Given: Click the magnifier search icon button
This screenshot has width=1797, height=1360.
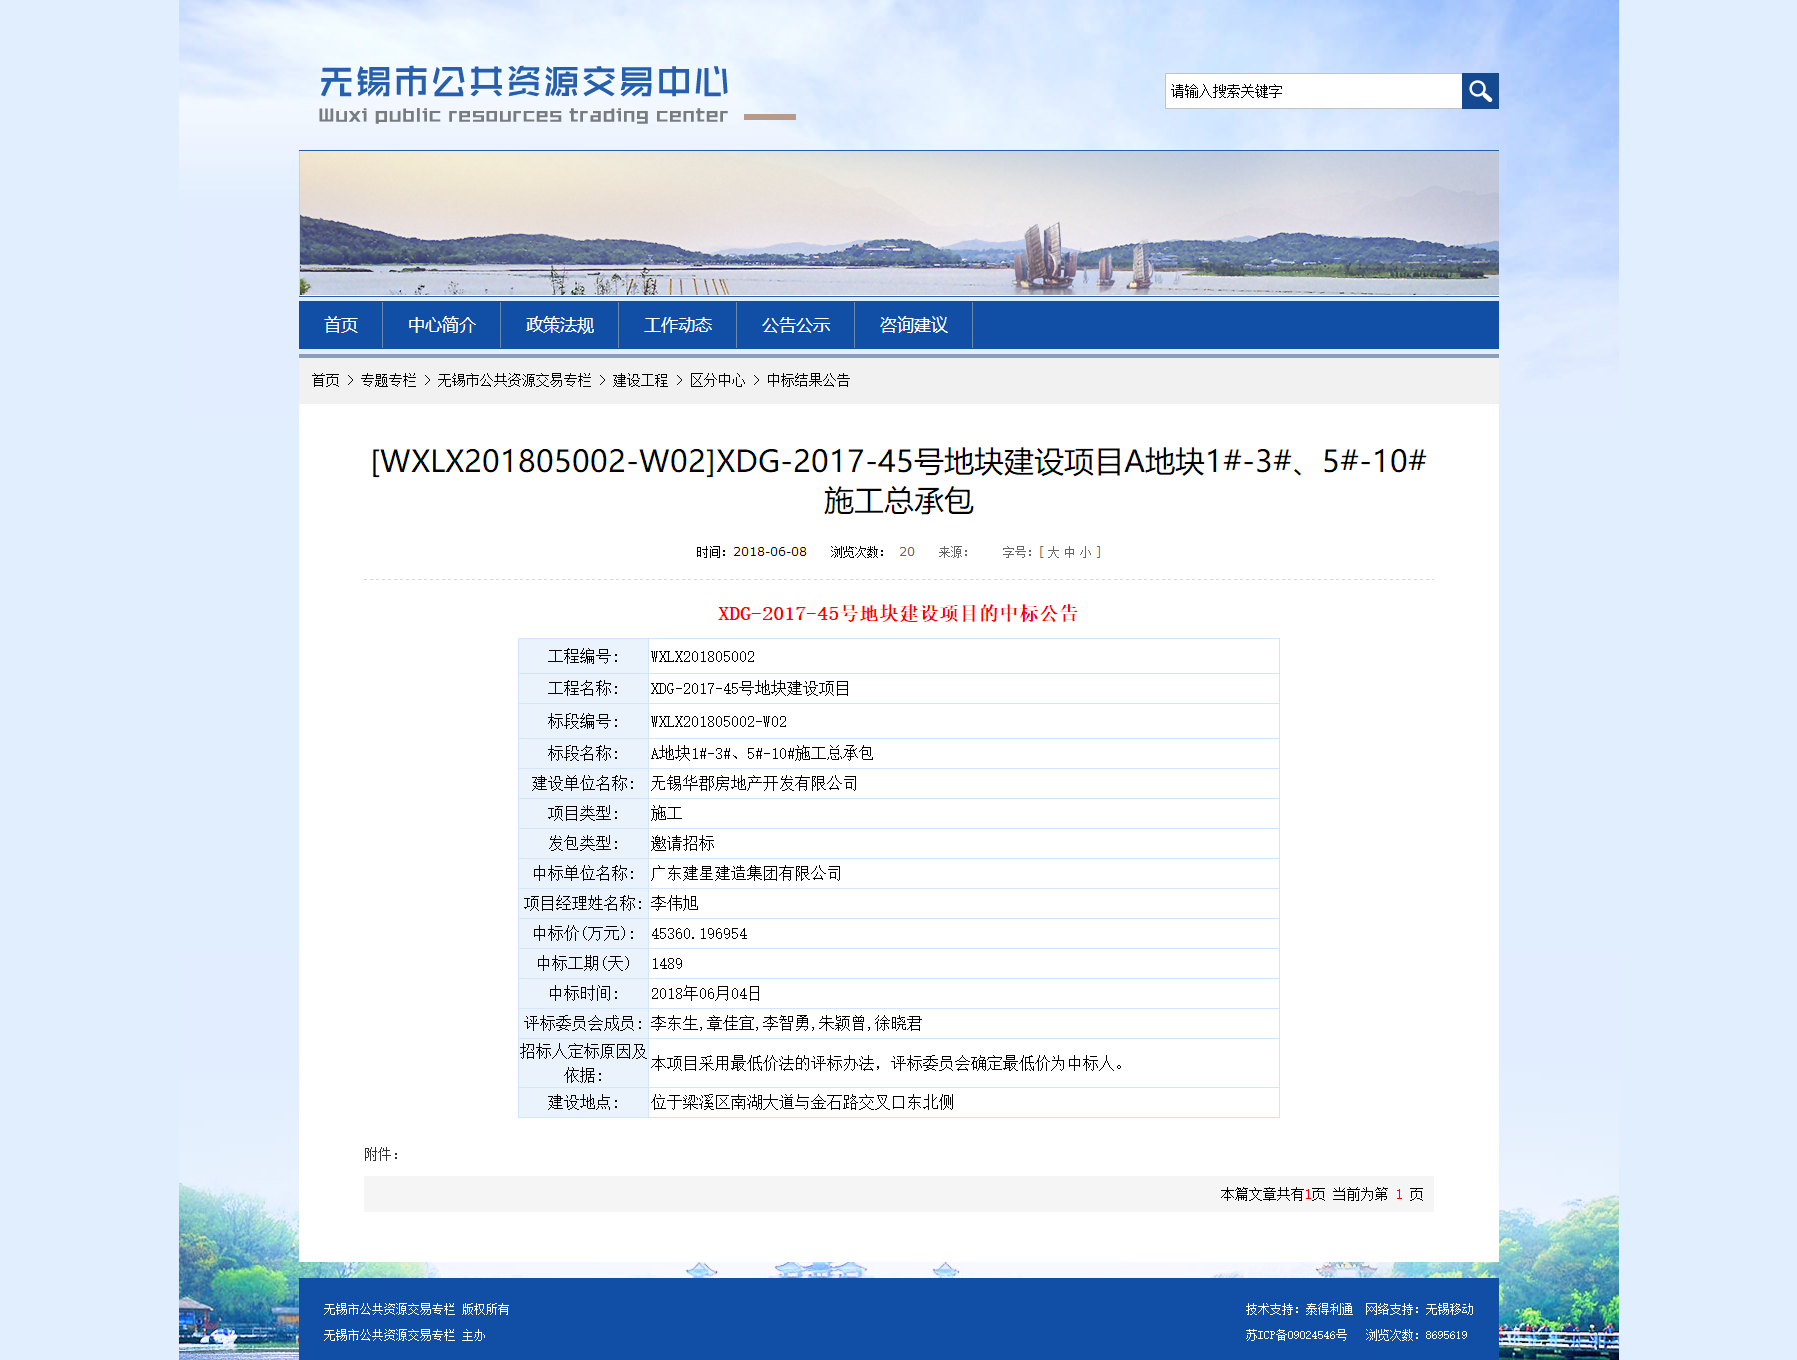Looking at the screenshot, I should tap(1479, 91).
